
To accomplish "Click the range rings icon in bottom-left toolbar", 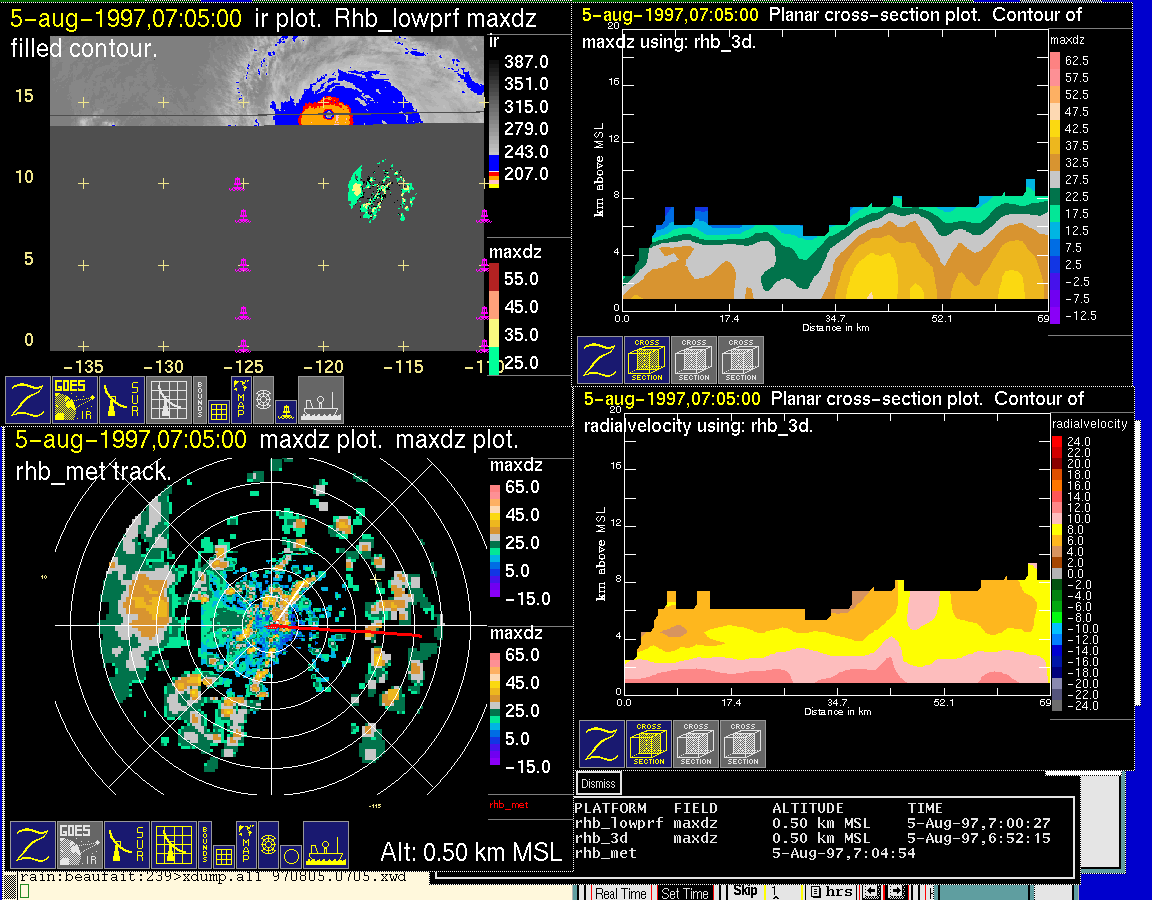I will click(x=267, y=844).
